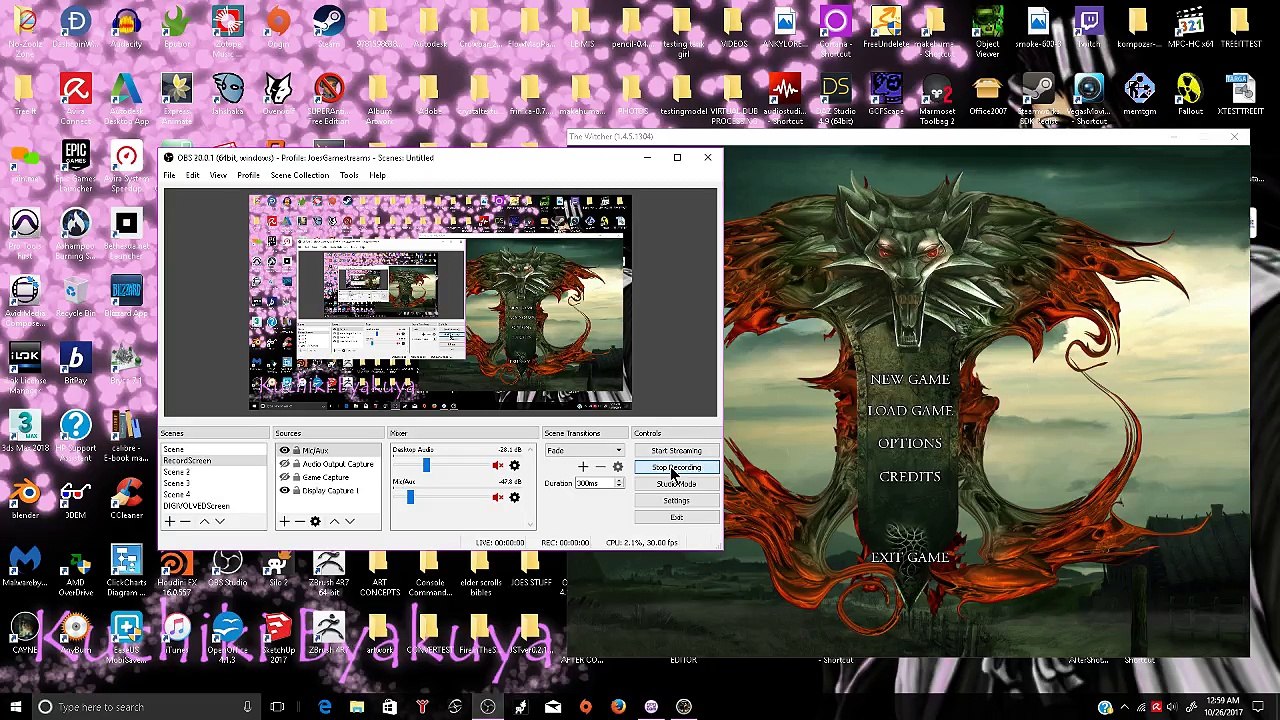Open Mic/Aux settings gear in Mixer
Screen dimensions: 1280x720
click(x=514, y=497)
